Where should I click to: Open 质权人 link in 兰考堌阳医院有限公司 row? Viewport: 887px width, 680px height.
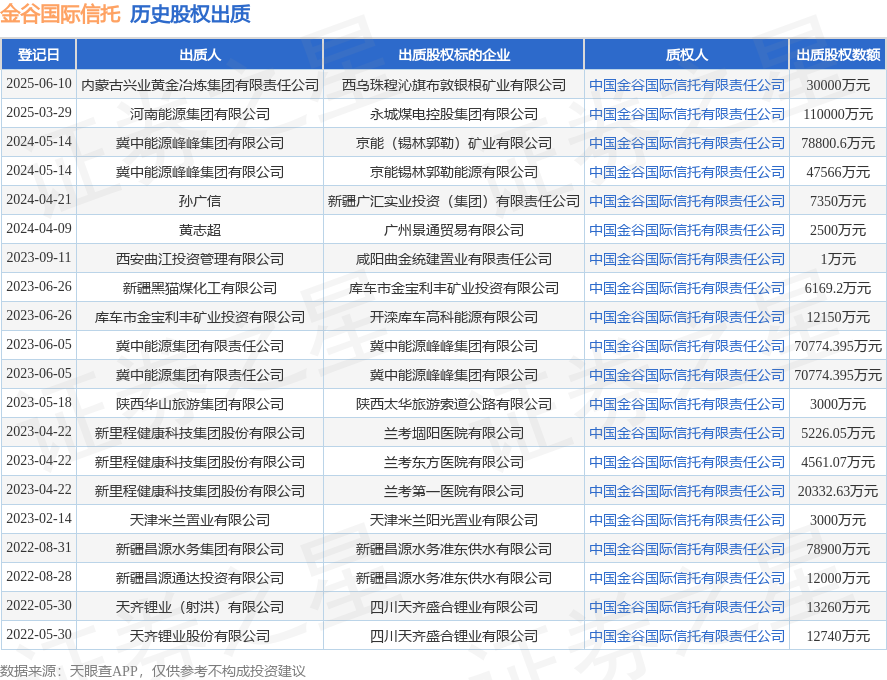tap(687, 433)
